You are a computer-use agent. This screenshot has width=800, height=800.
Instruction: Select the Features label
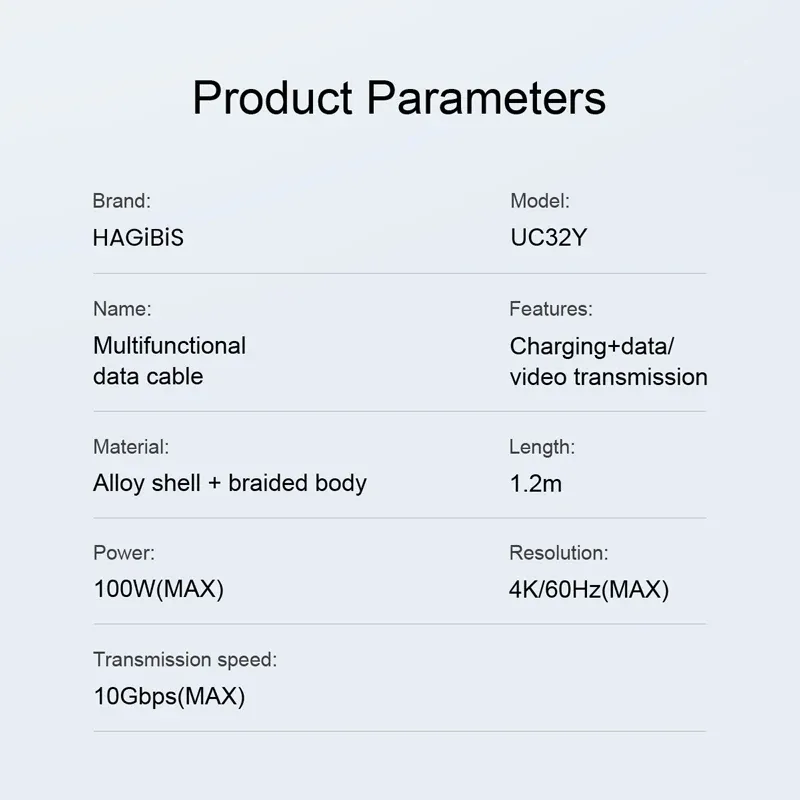(551, 309)
